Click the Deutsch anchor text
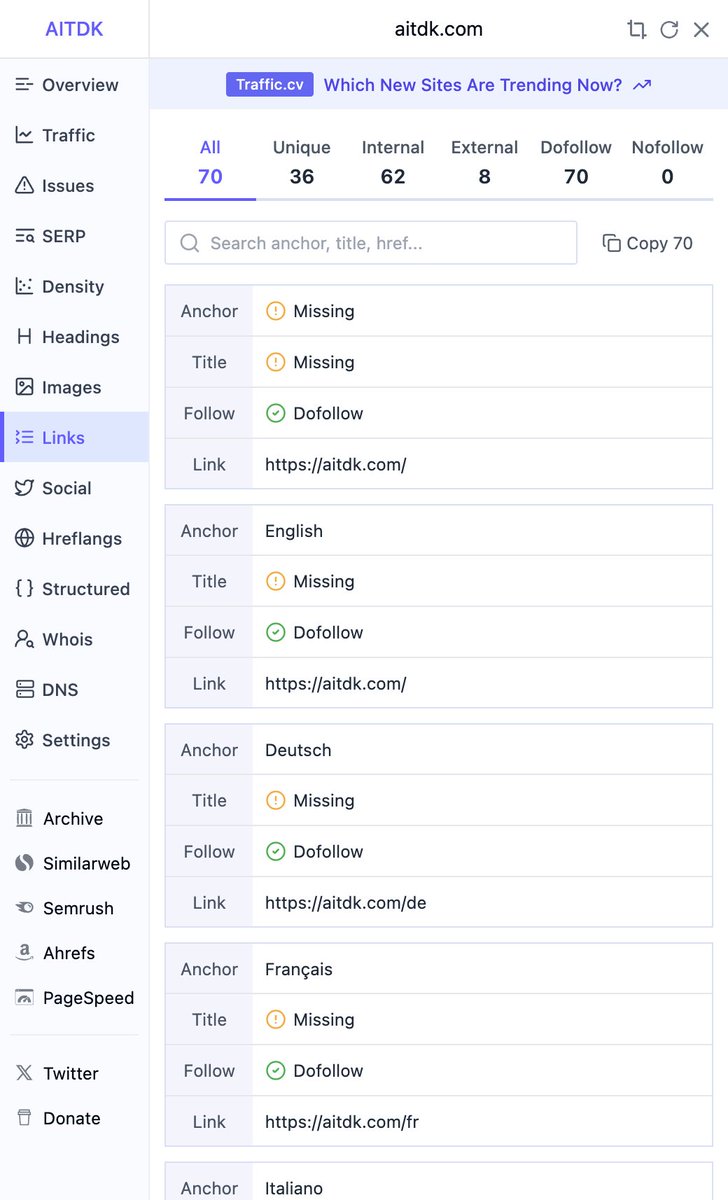The height and width of the screenshot is (1200, 728). click(x=298, y=750)
